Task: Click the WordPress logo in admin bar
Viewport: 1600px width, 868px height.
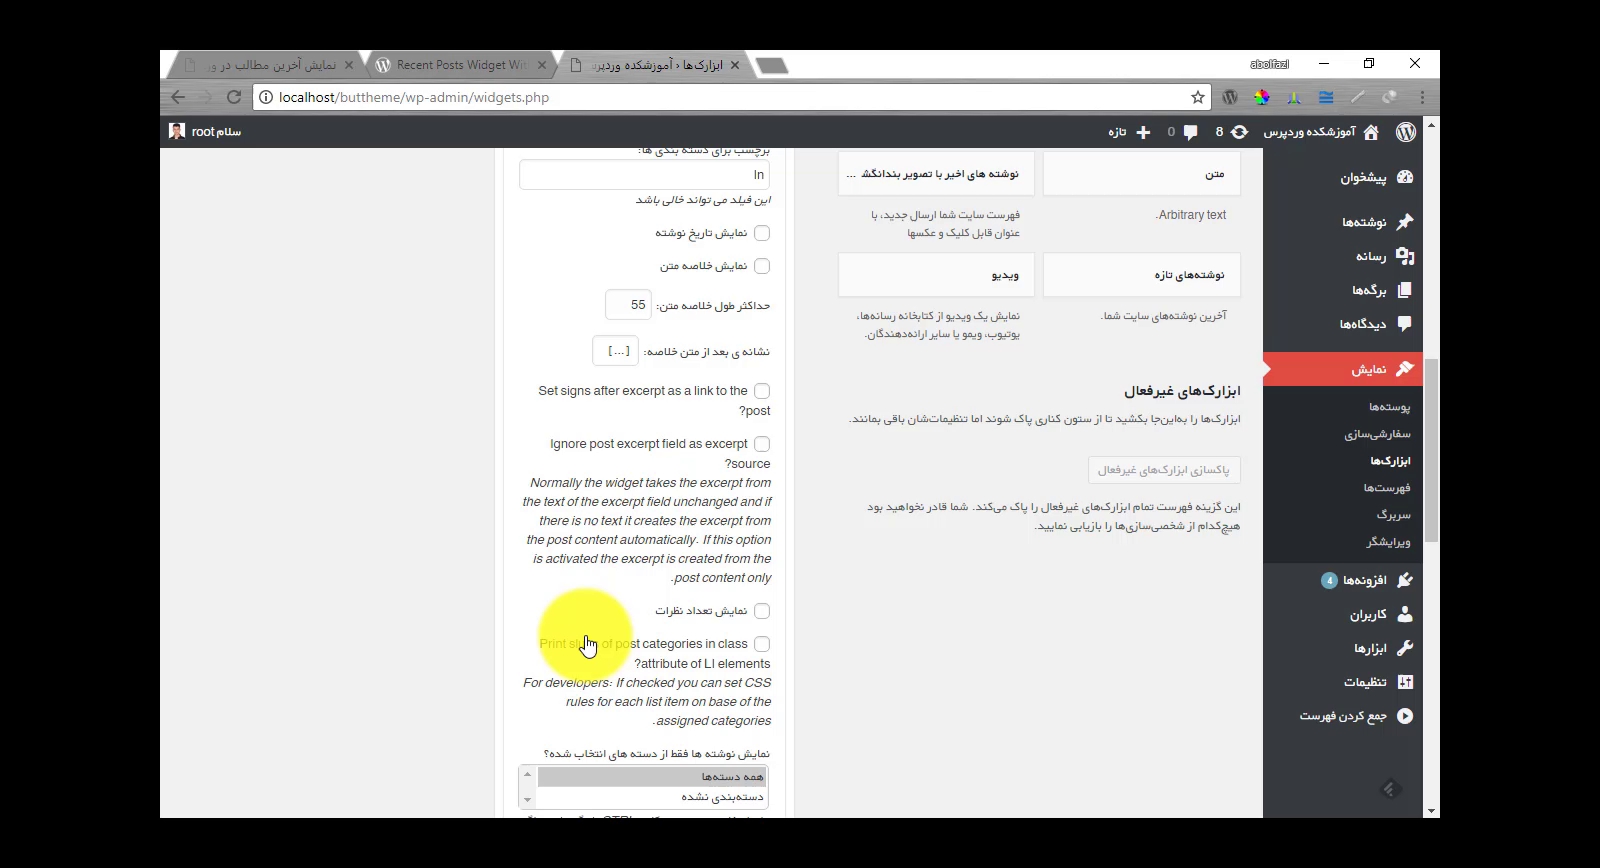Action: point(1405,132)
